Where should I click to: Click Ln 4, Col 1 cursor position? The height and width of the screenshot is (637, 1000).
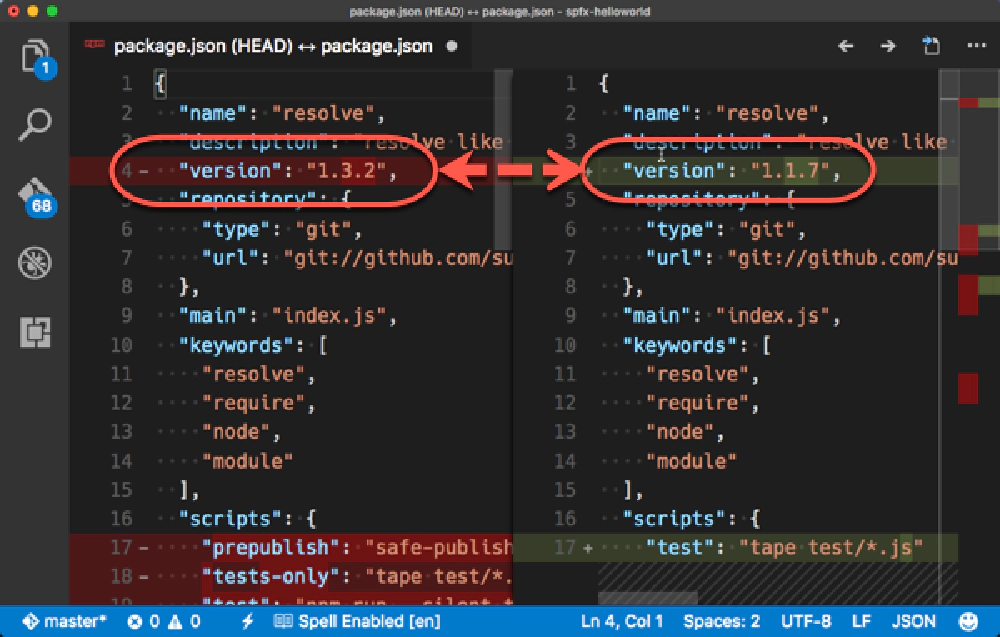[622, 621]
